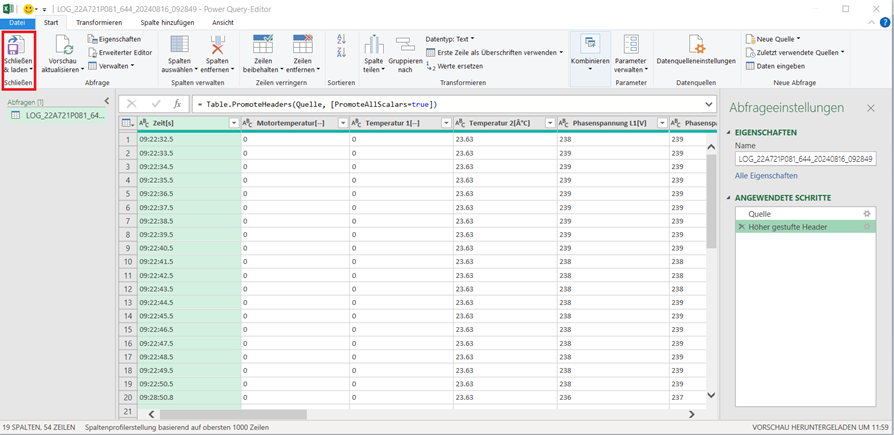
Task: Confirm formula with the checkmark button
Action: (155, 104)
